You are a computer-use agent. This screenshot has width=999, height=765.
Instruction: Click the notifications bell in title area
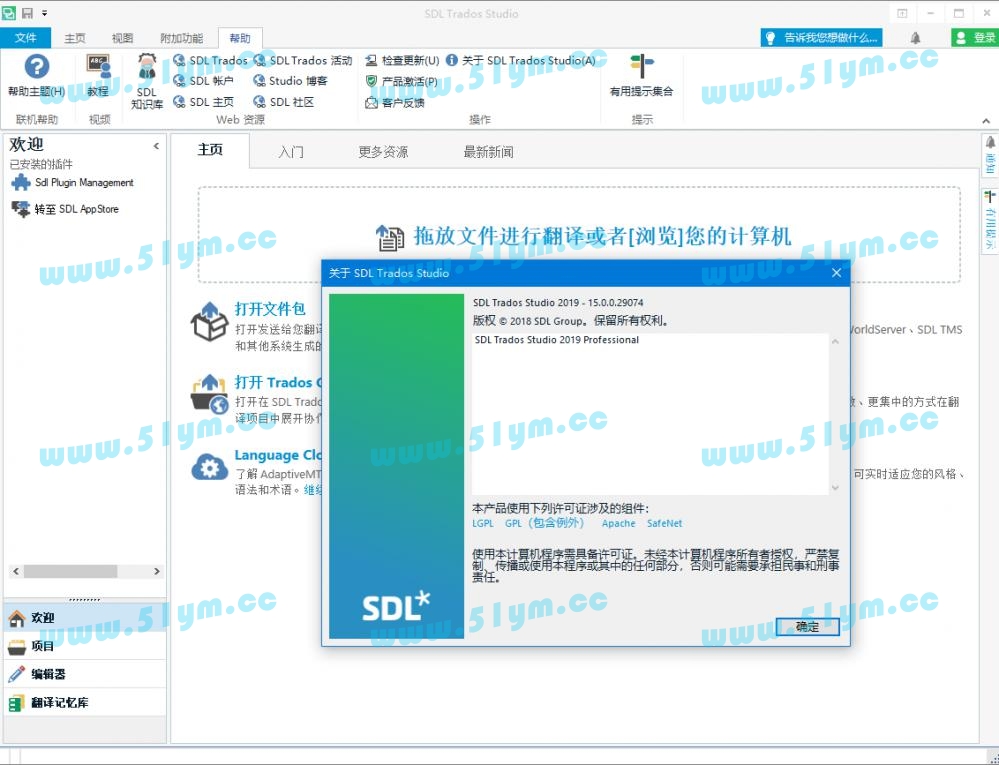click(x=916, y=38)
